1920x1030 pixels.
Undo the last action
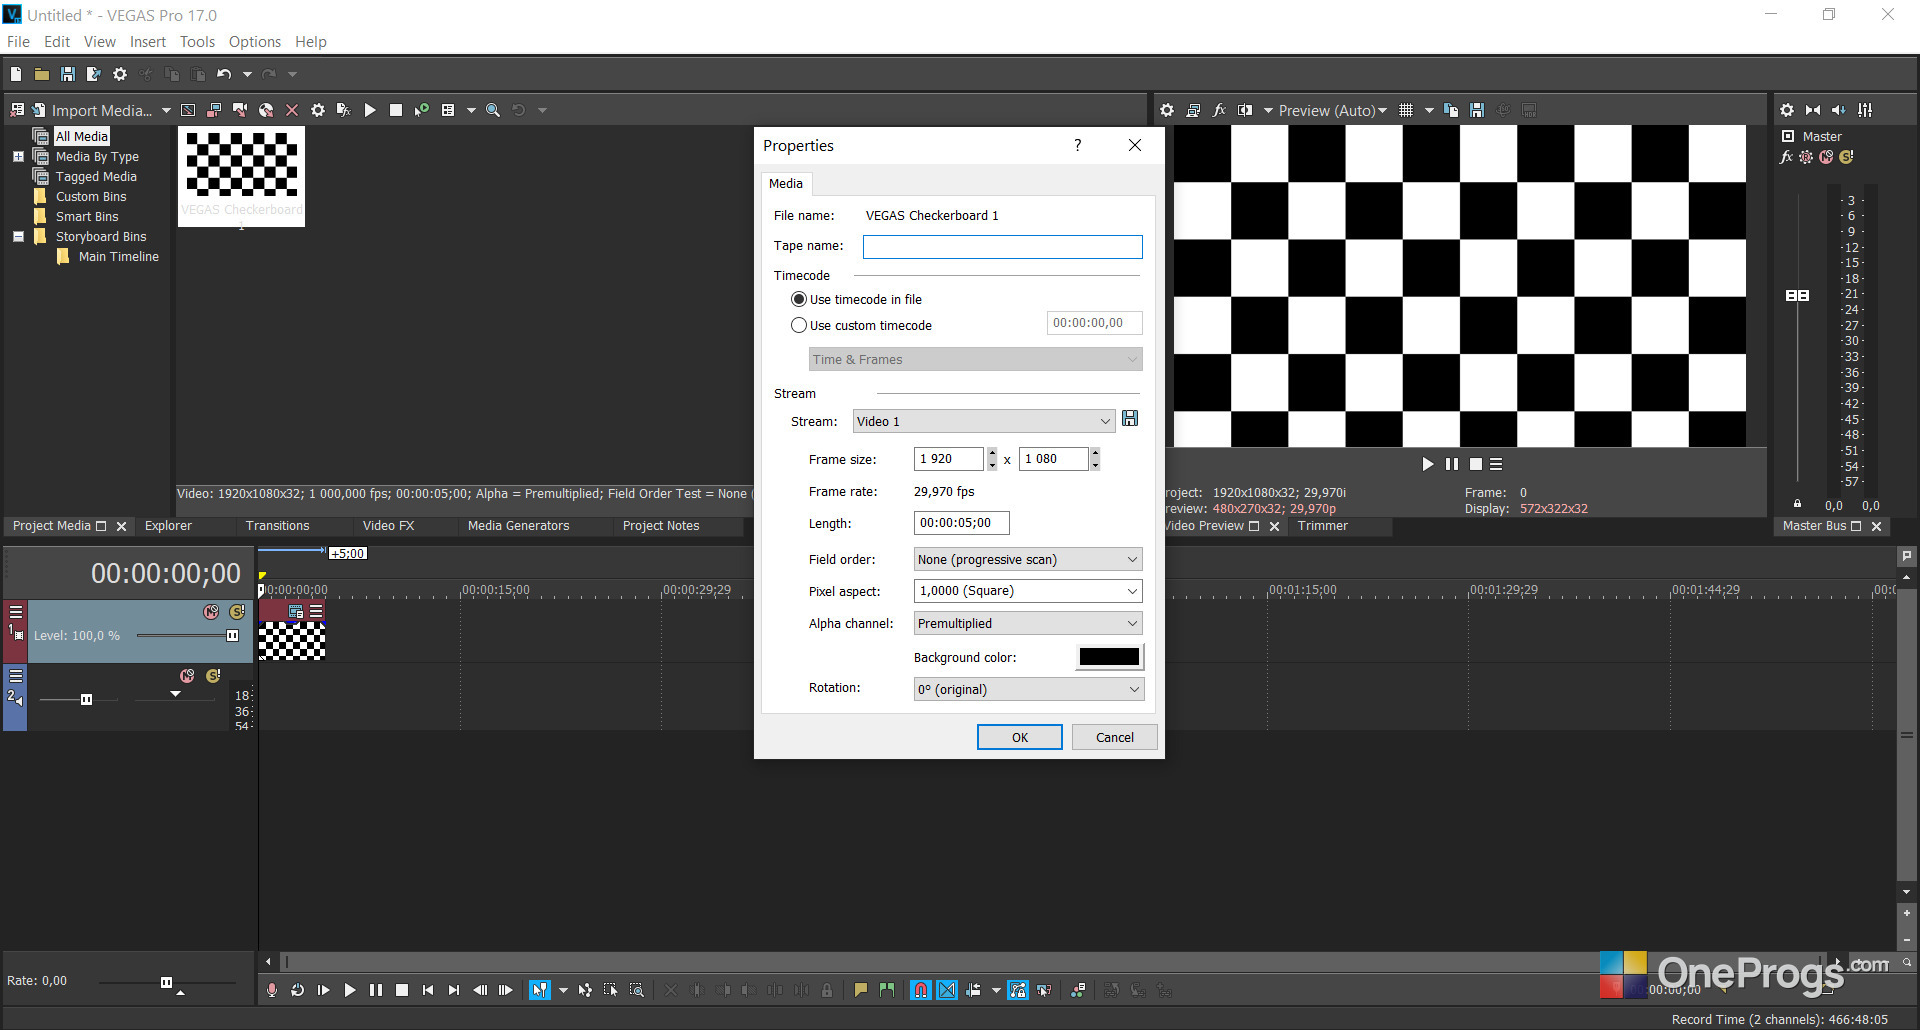[224, 74]
